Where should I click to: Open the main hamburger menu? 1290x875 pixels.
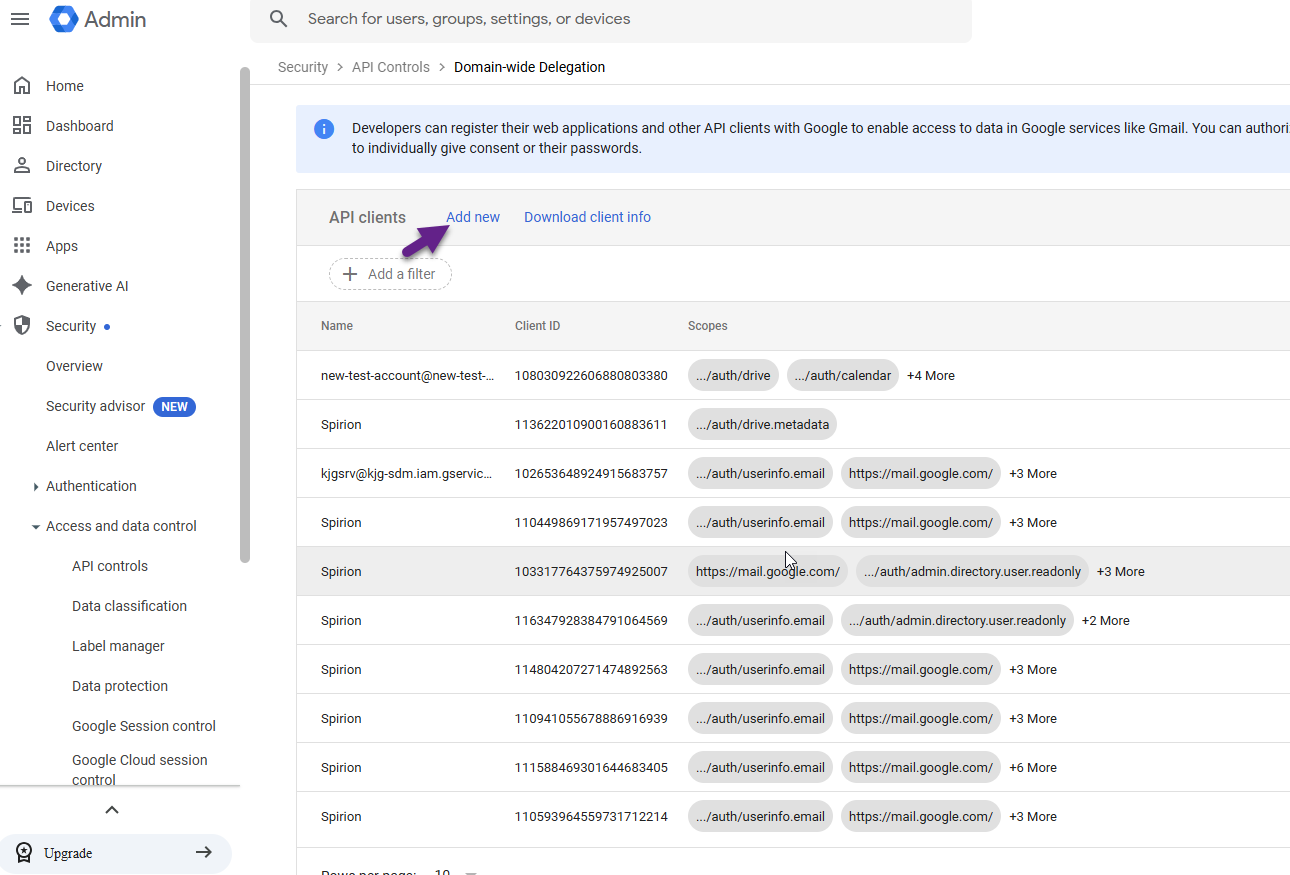point(19,19)
